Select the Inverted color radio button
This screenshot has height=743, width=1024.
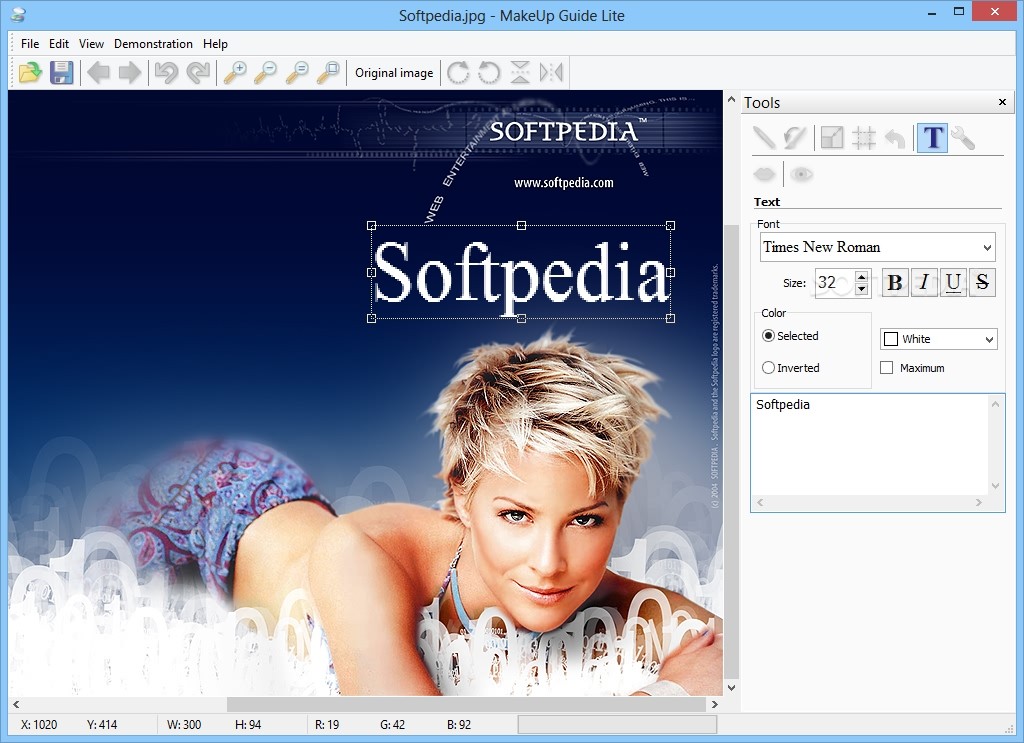[x=768, y=368]
